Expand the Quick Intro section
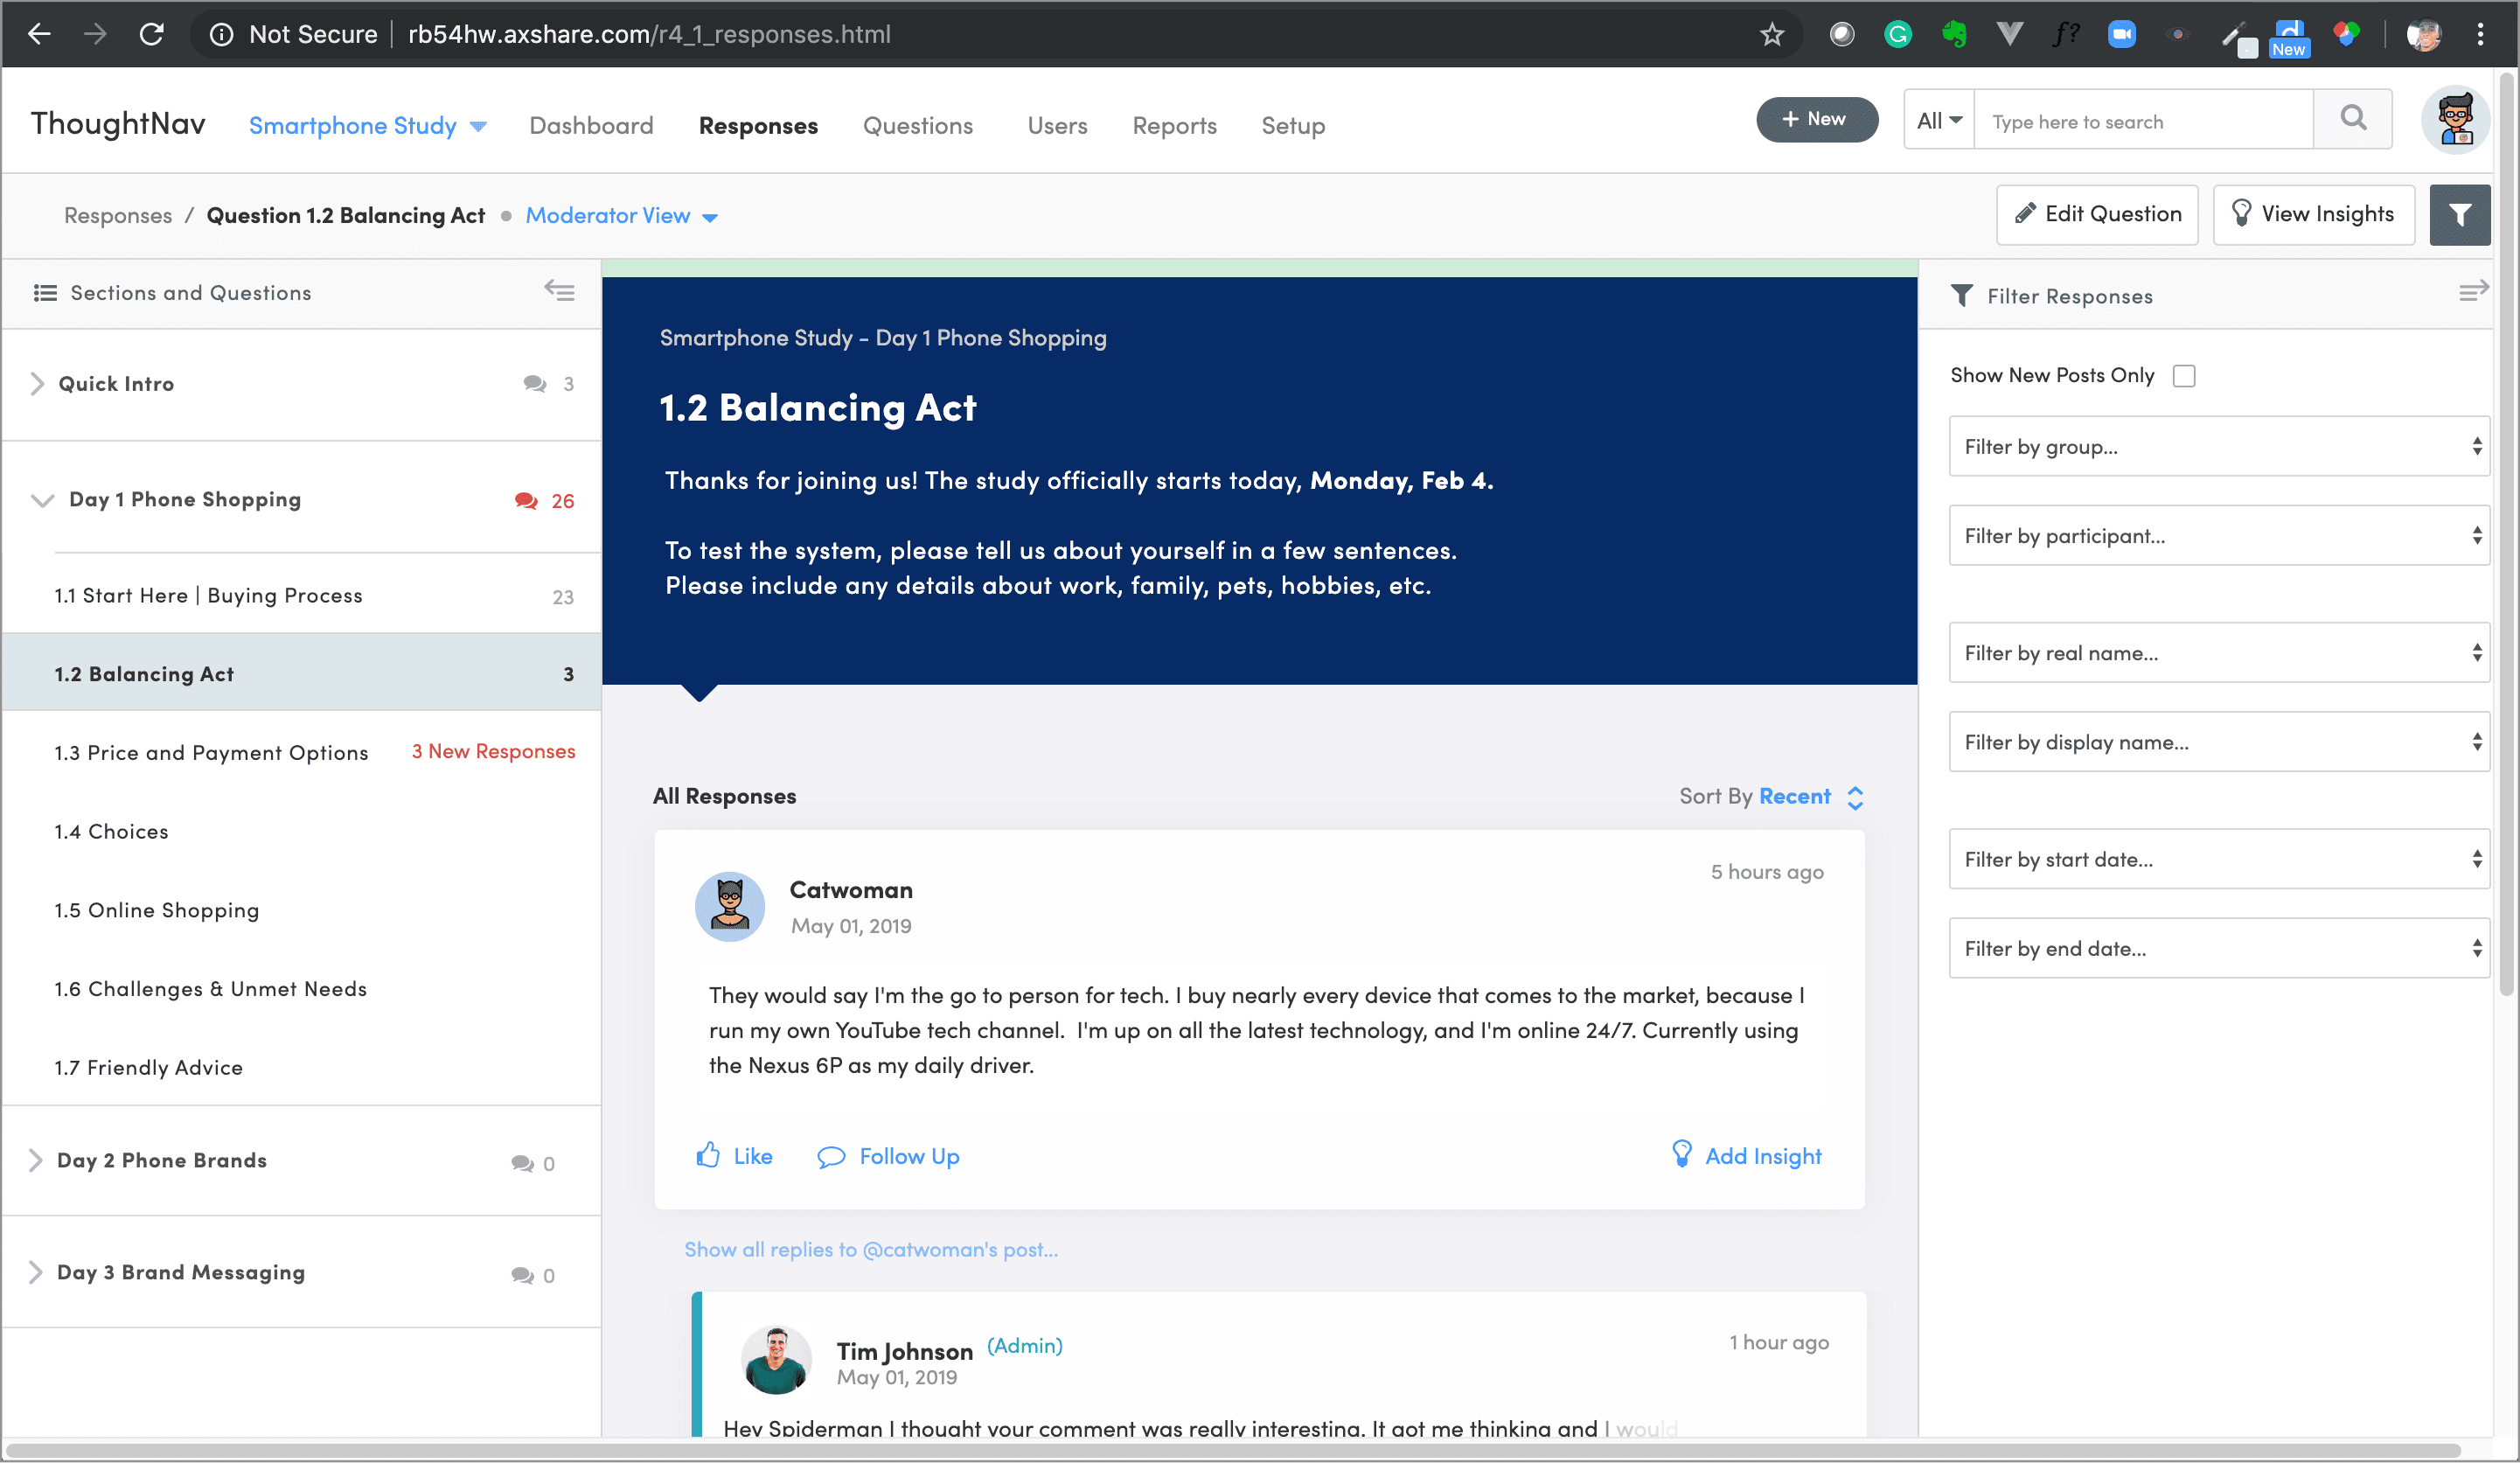Image resolution: width=2520 pixels, height=1463 pixels. pyautogui.click(x=37, y=384)
